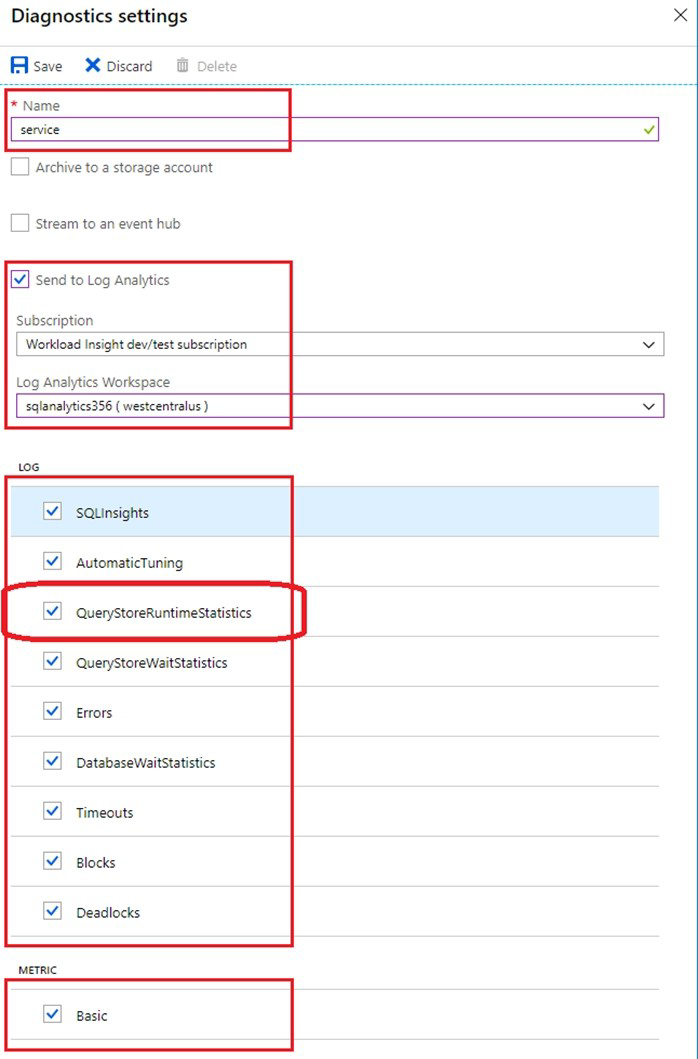This screenshot has width=698, height=1059.
Task: Uncheck the Blocks log checkbox
Action: point(53,862)
